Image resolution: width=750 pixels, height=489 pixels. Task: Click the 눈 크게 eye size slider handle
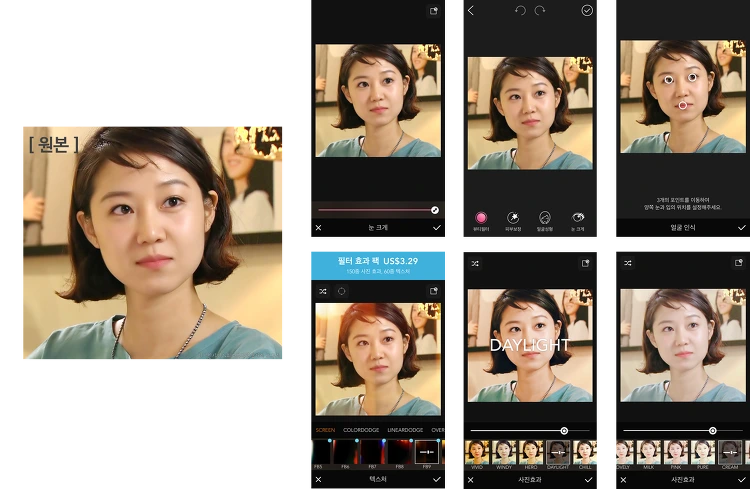point(435,210)
